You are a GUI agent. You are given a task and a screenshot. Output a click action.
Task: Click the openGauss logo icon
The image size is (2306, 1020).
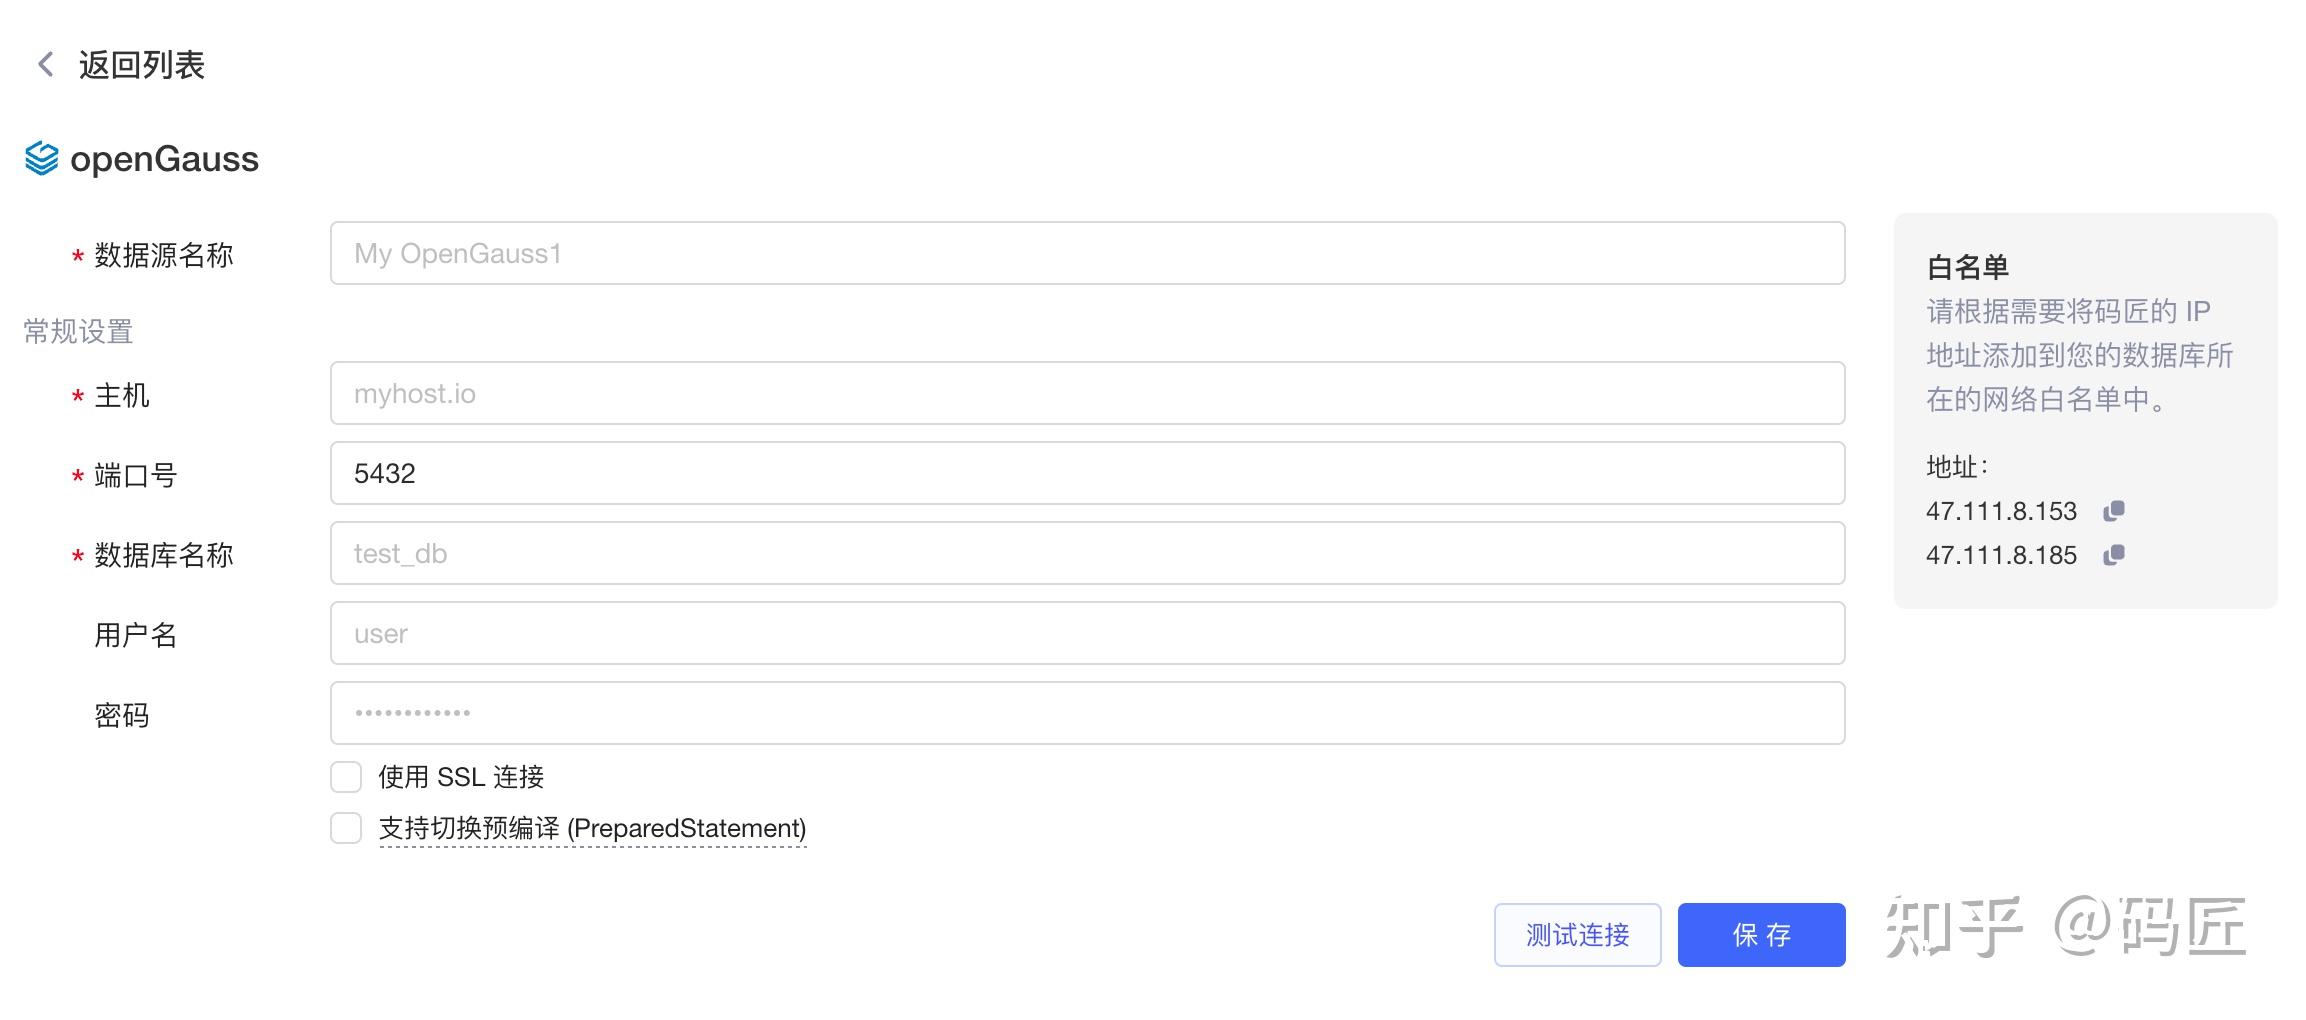pos(42,159)
